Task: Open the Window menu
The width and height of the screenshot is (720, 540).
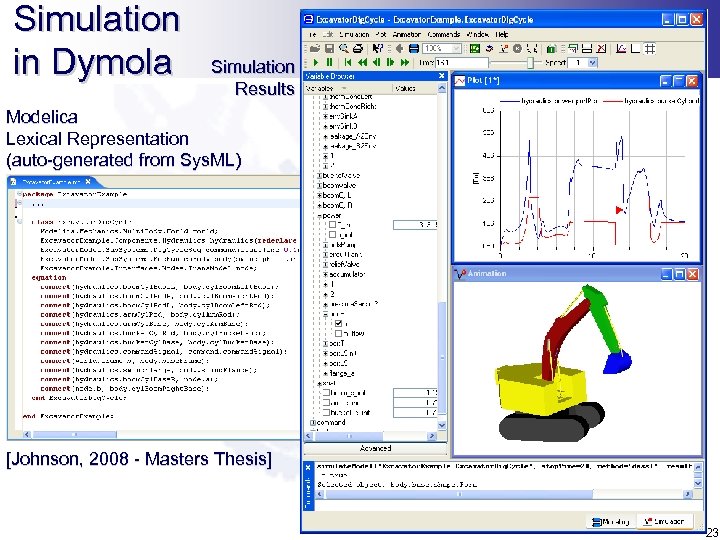Action: 478,34
